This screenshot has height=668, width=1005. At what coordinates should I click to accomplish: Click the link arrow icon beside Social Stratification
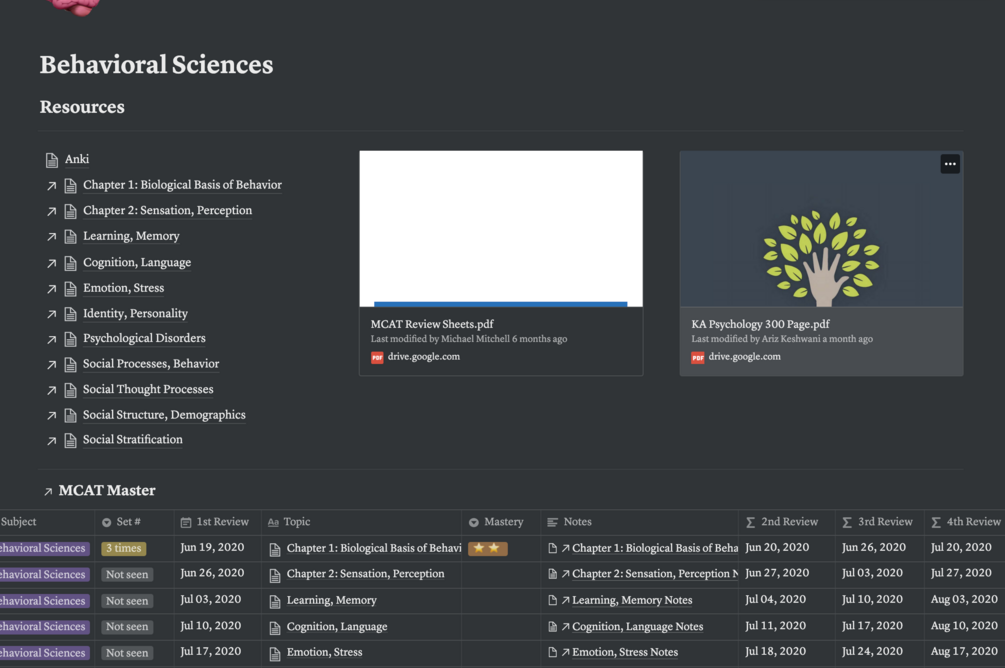51,440
